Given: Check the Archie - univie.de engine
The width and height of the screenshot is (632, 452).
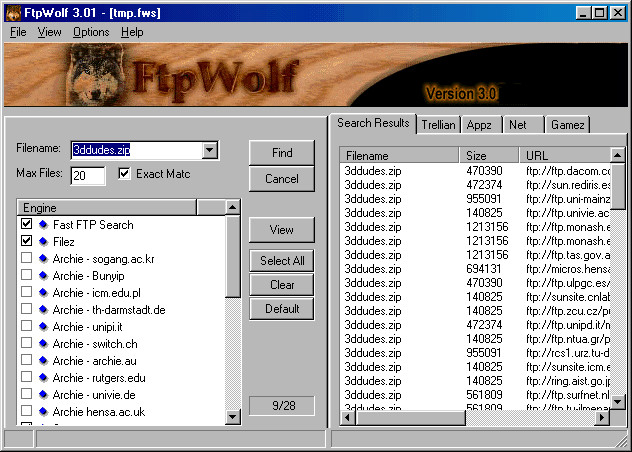Looking at the screenshot, I should (x=27, y=394).
